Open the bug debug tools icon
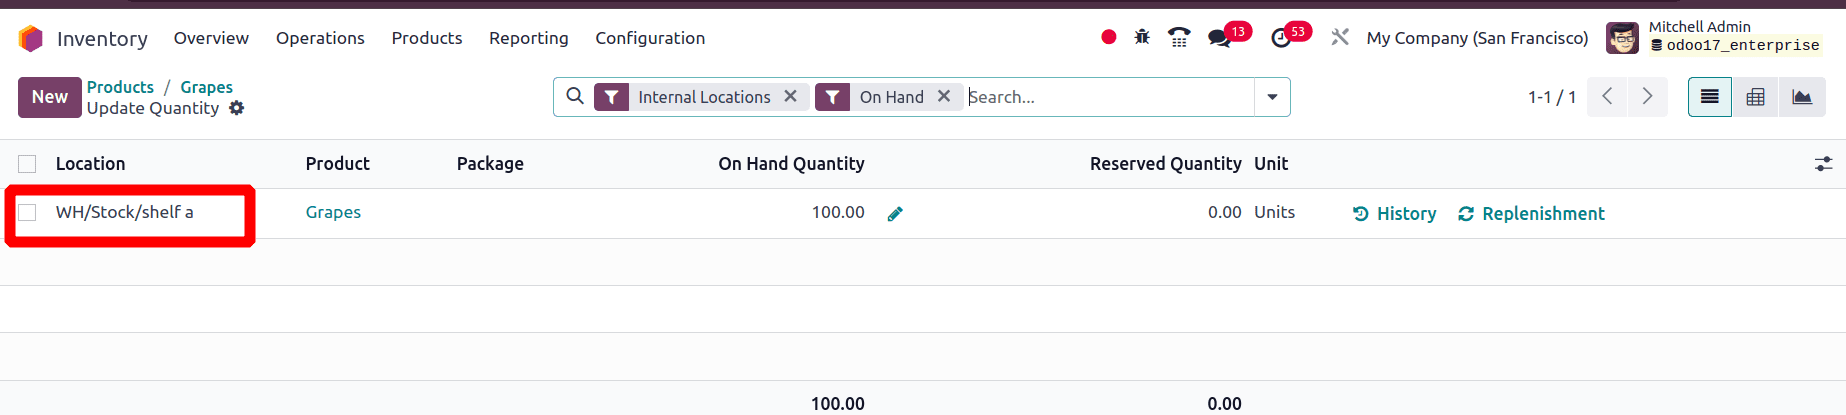This screenshot has height=415, width=1846. point(1142,38)
